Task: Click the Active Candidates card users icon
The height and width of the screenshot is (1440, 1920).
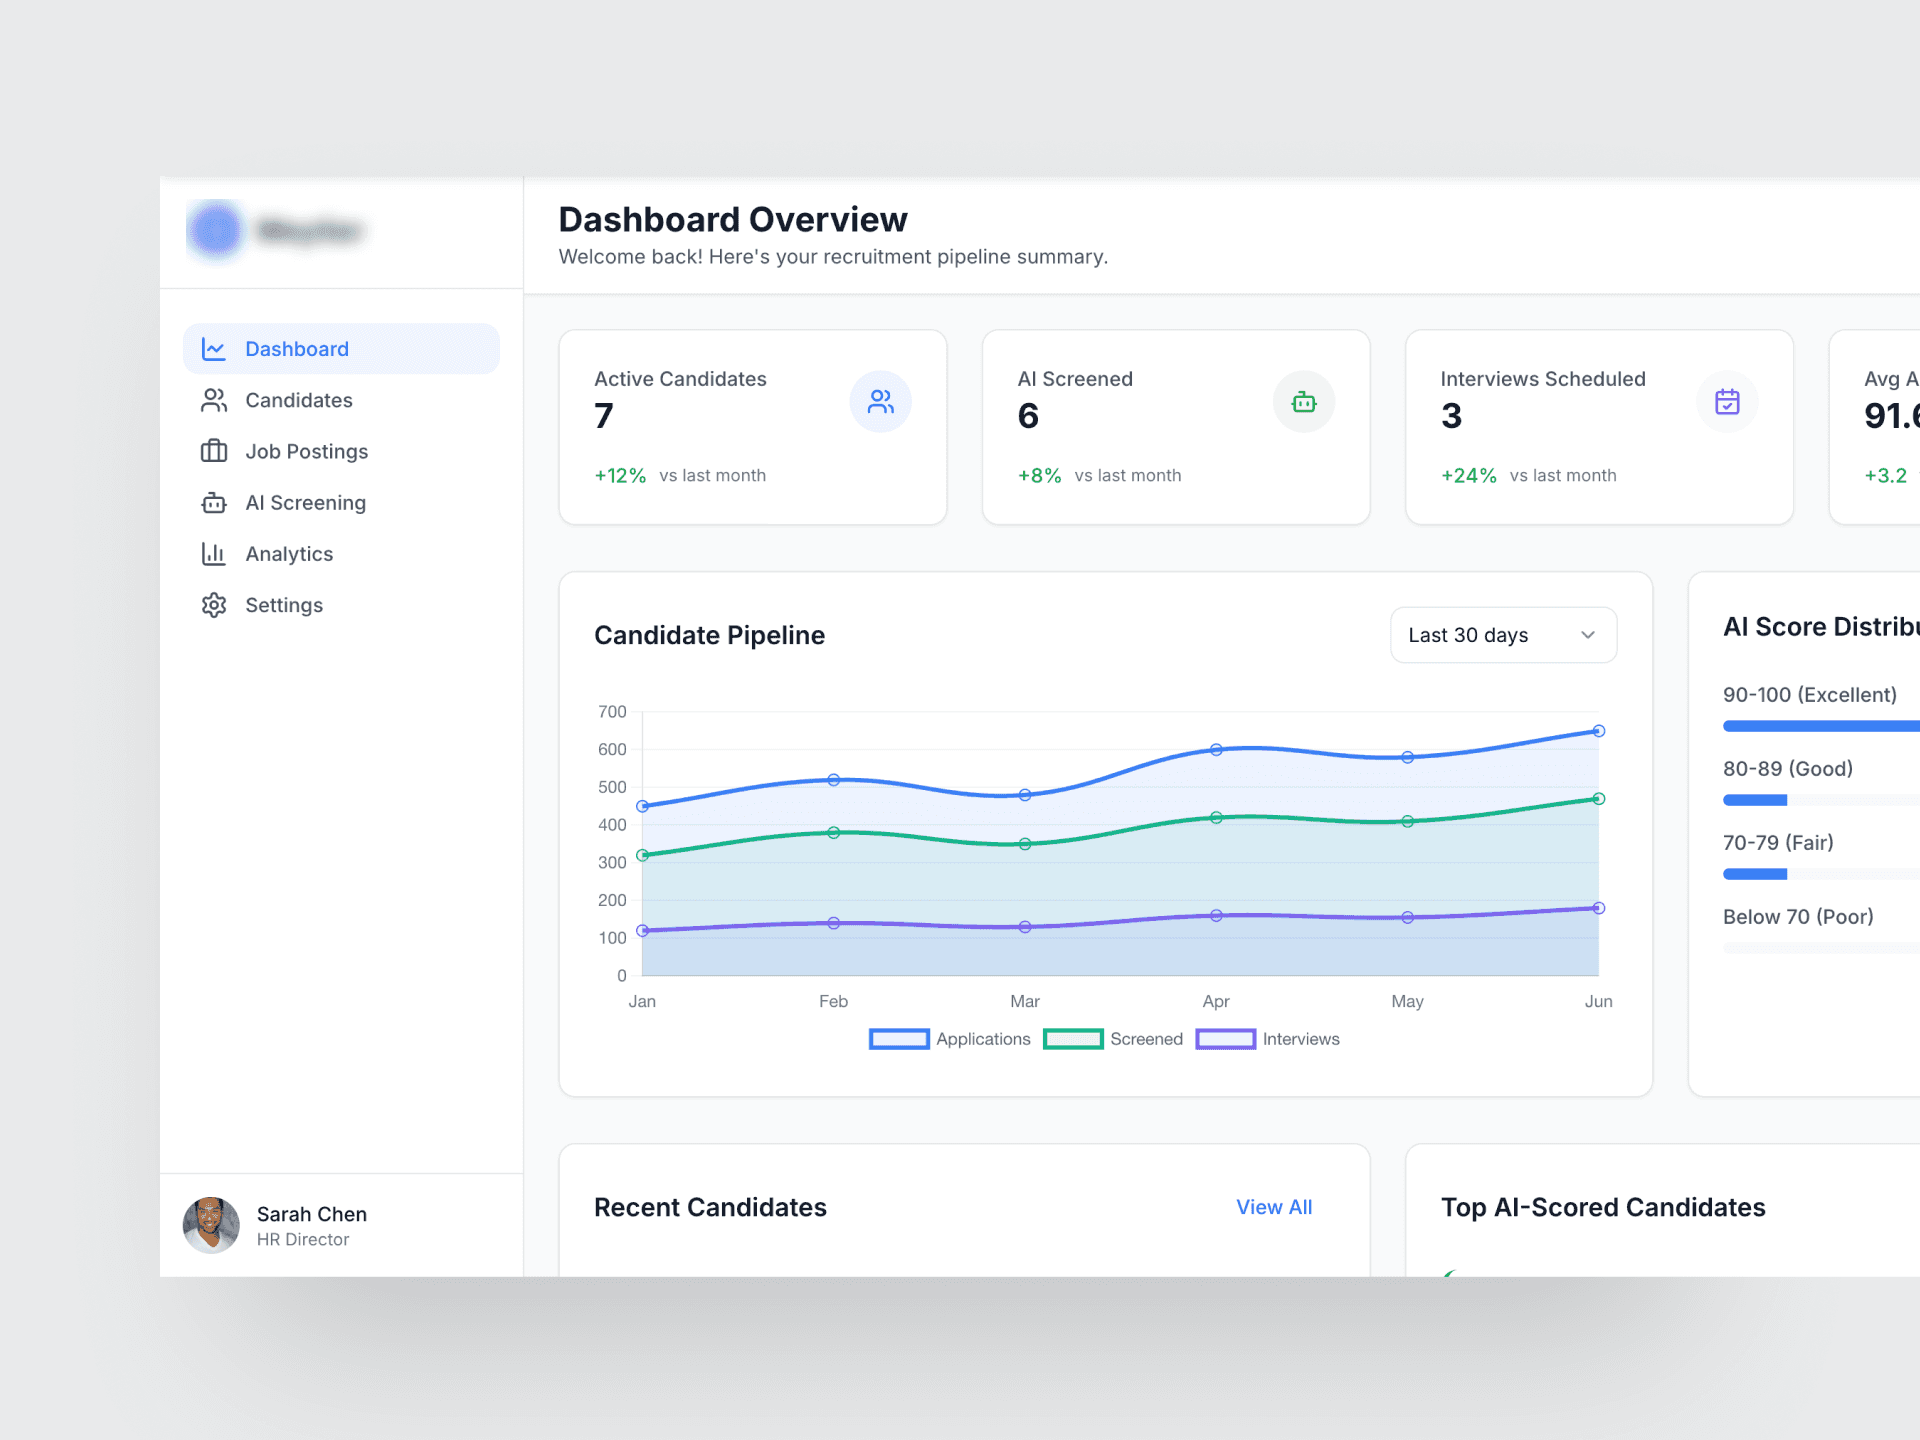Action: click(880, 402)
